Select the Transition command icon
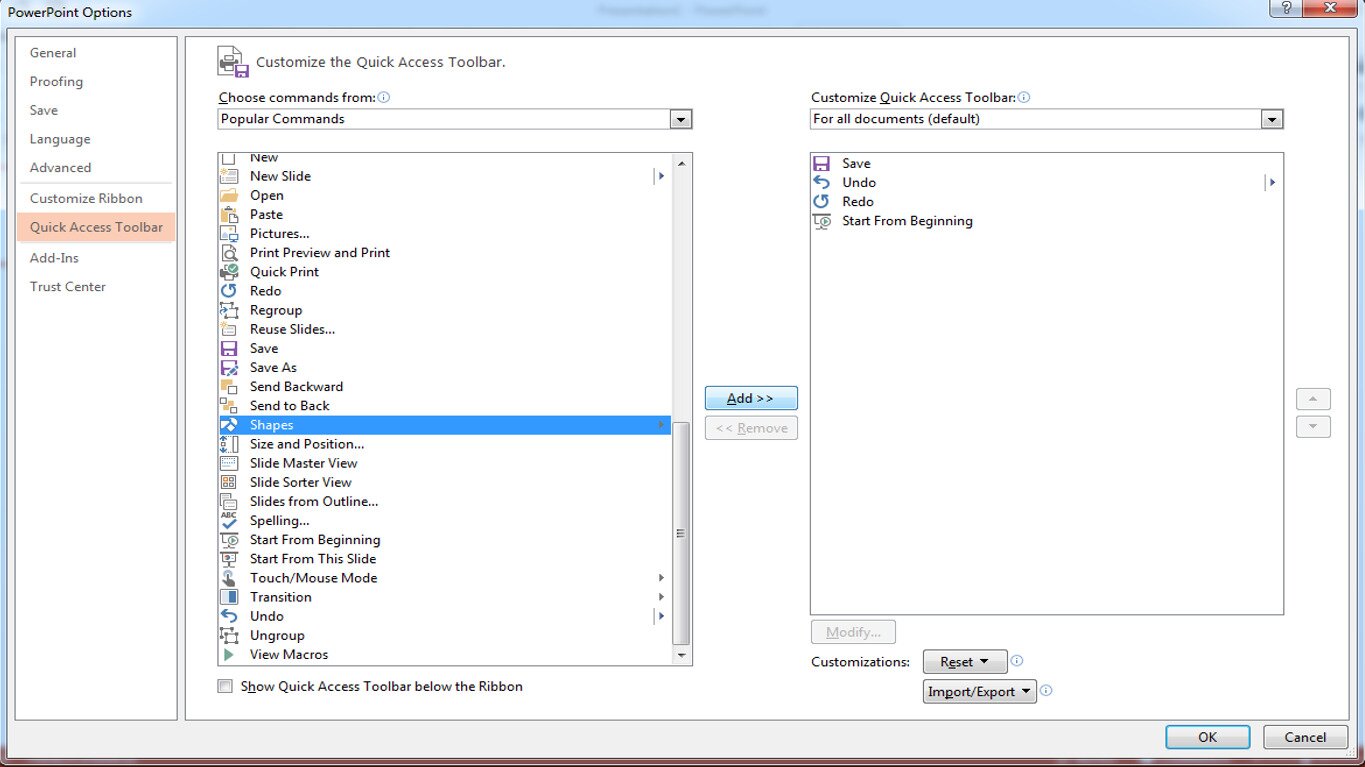Viewport: 1365px width, 767px height. point(229,597)
